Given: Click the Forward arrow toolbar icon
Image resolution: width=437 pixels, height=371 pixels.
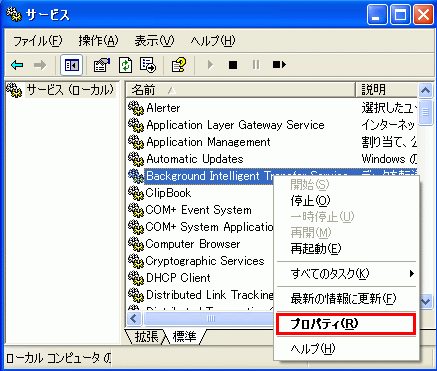Looking at the screenshot, I should point(40,65).
